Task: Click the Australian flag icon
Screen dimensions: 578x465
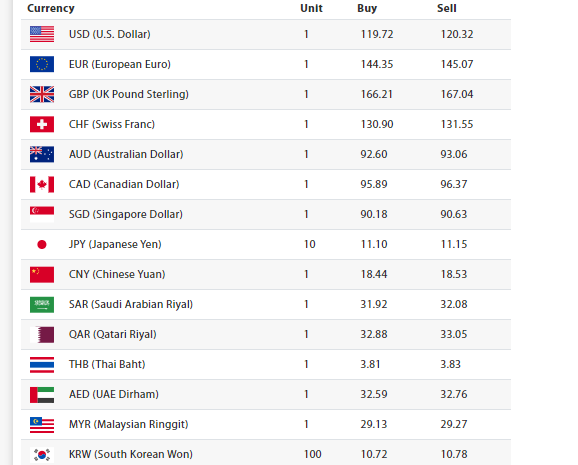Action: pyautogui.click(x=42, y=154)
